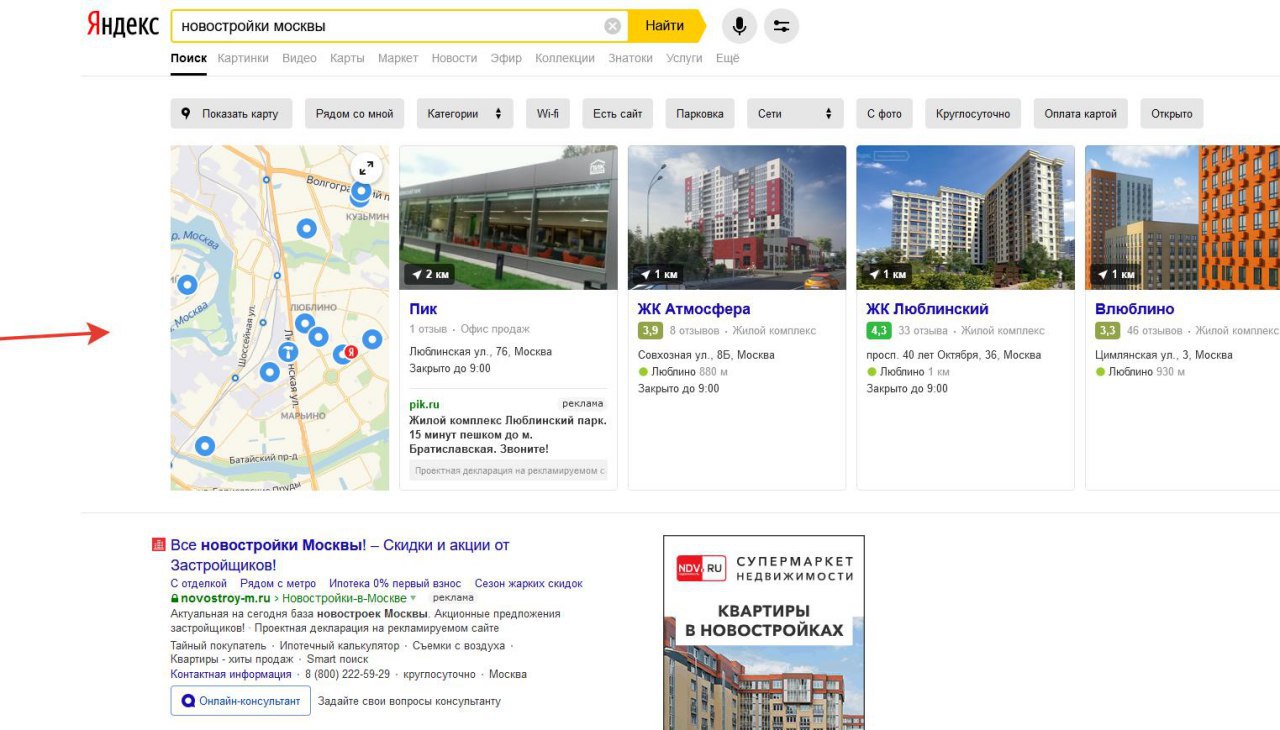Open search settings sliders icon
Screen dimensions: 1280x730
(x=781, y=26)
